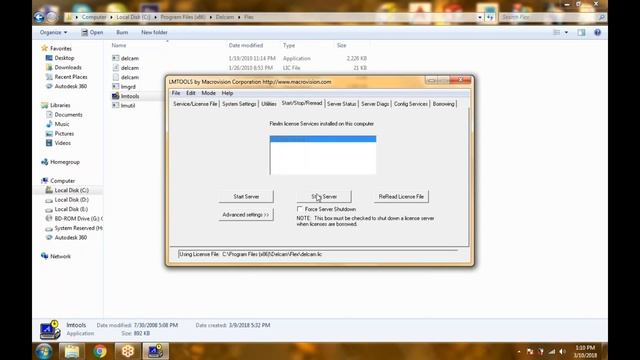Image resolution: width=640 pixels, height=360 pixels.
Task: Click the Explorer back arrow button
Action: (x=39, y=17)
